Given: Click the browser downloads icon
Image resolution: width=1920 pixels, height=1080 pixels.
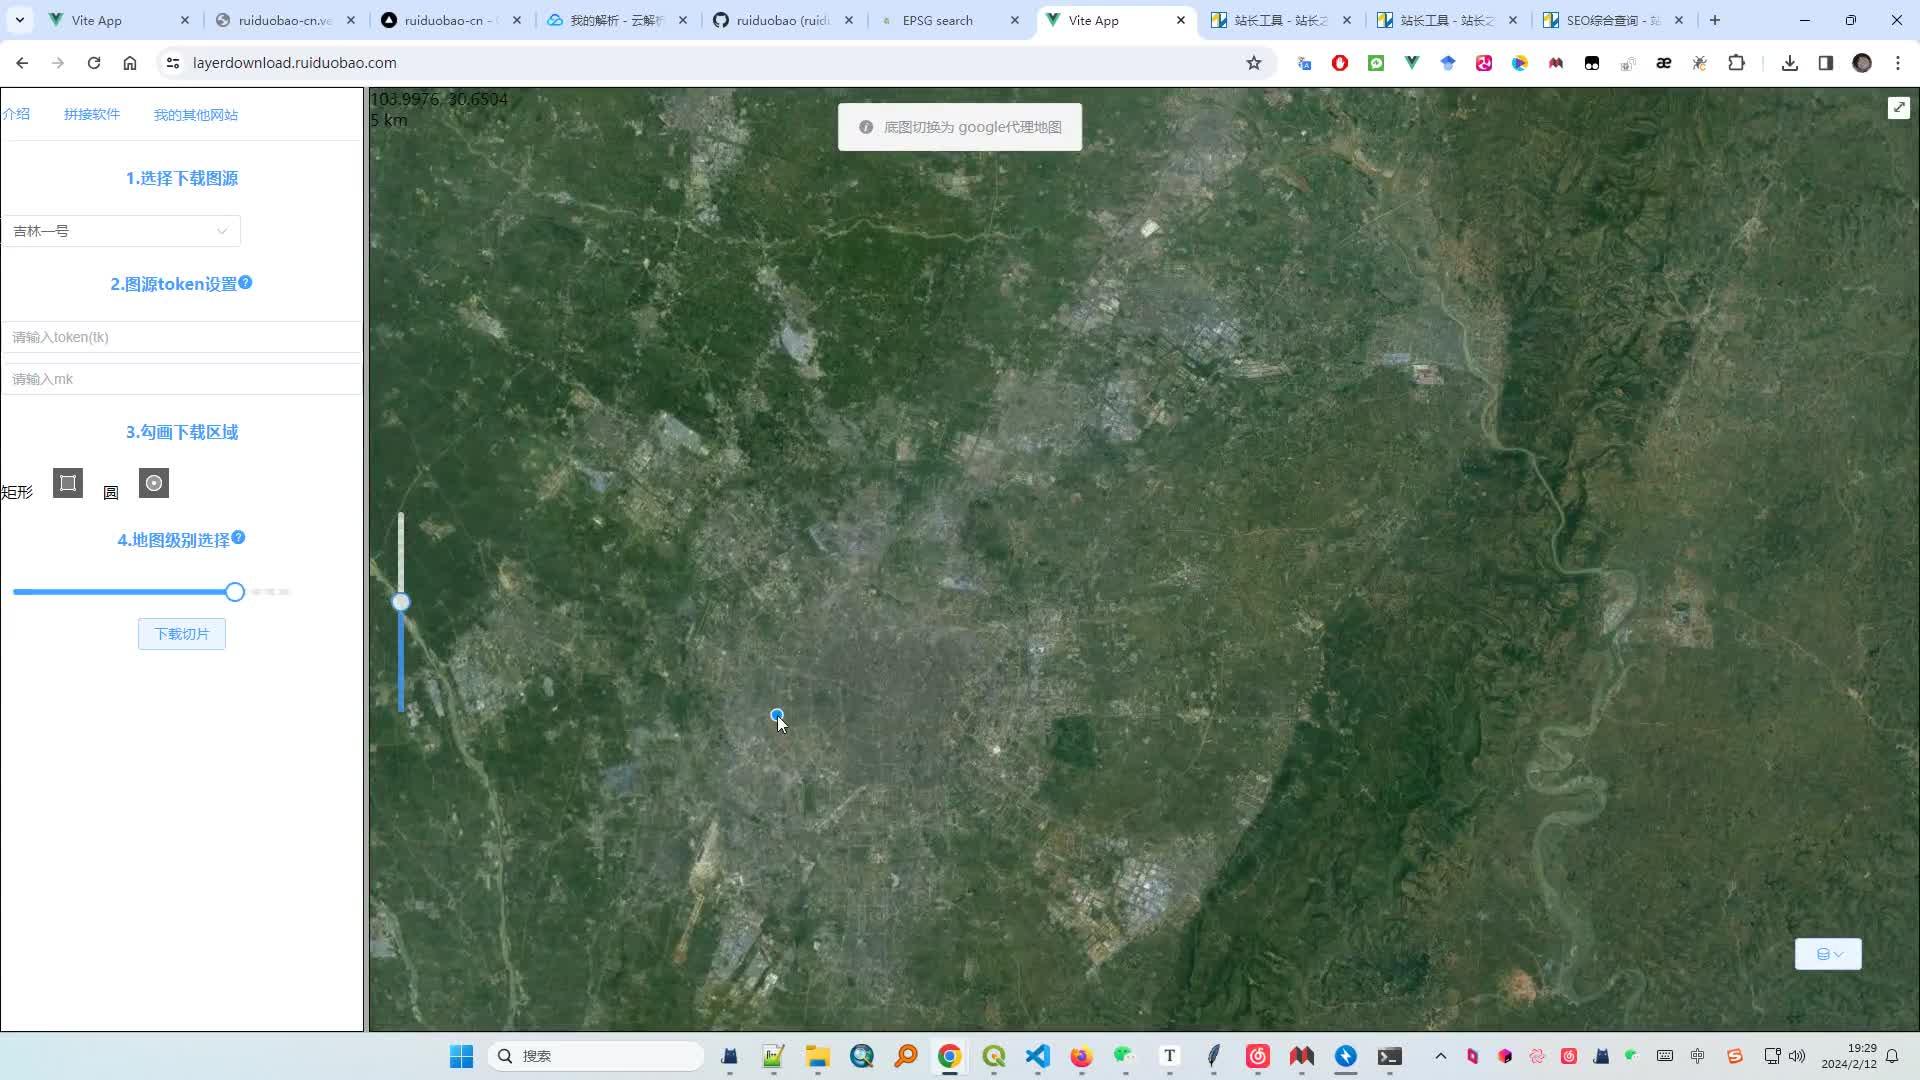Looking at the screenshot, I should point(1789,62).
